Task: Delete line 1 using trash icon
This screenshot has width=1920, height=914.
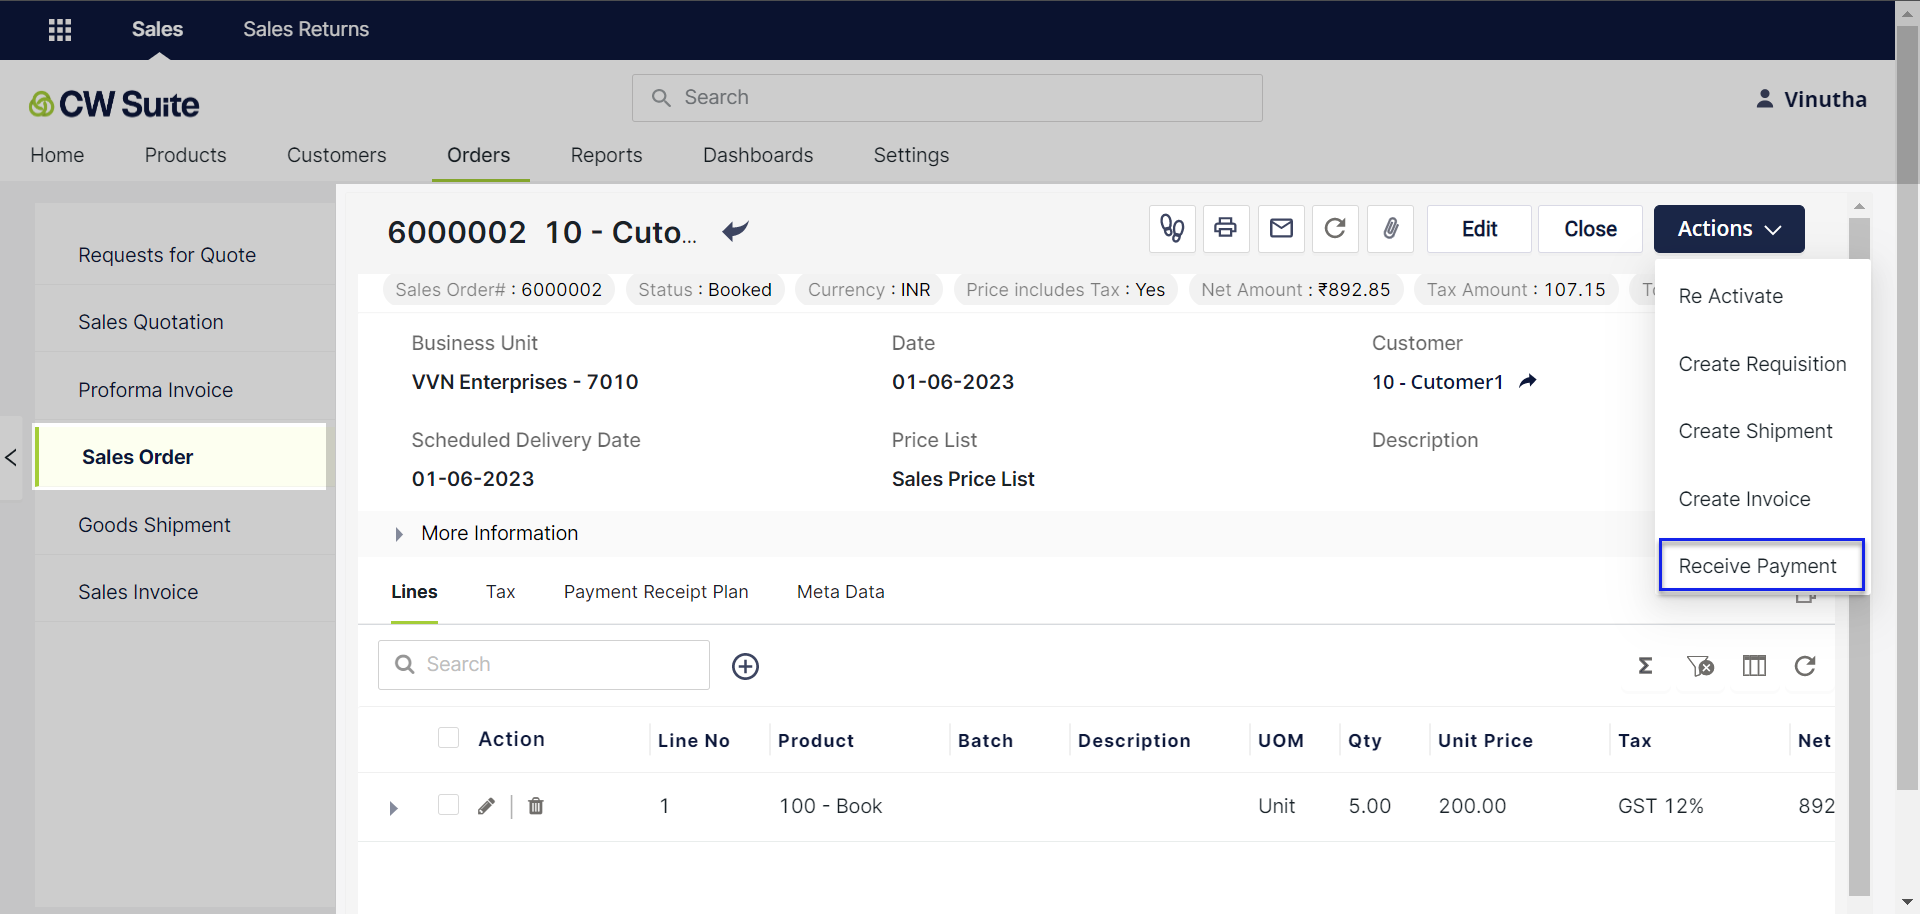Action: click(x=536, y=806)
